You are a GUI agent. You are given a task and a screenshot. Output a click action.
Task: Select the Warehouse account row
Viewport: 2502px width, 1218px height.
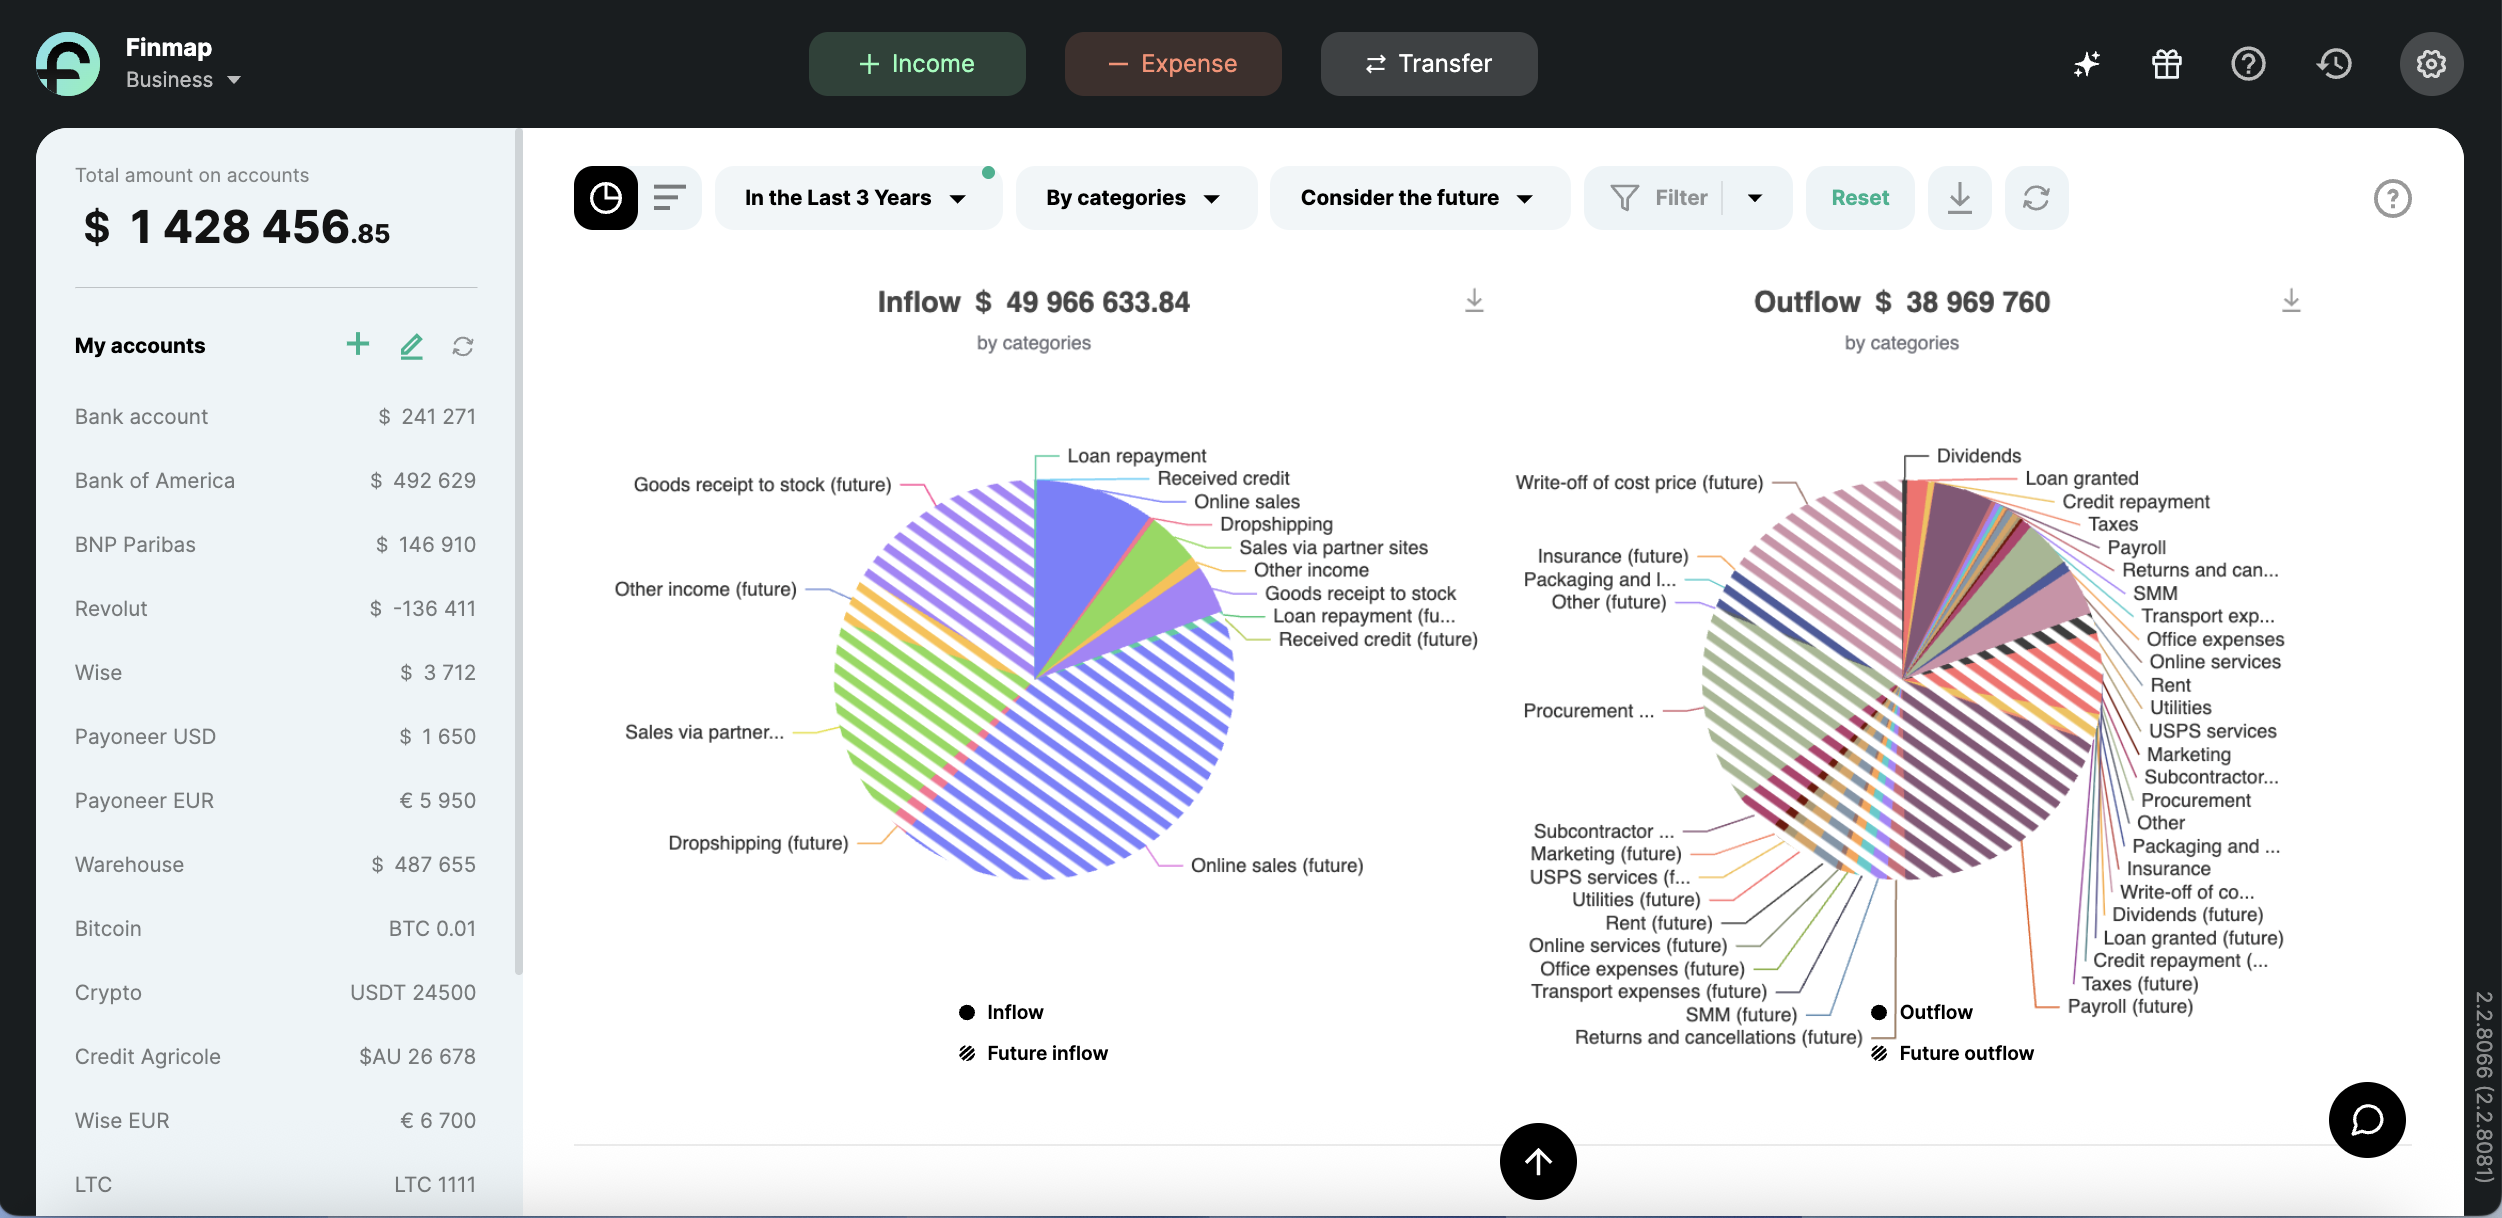[275, 864]
